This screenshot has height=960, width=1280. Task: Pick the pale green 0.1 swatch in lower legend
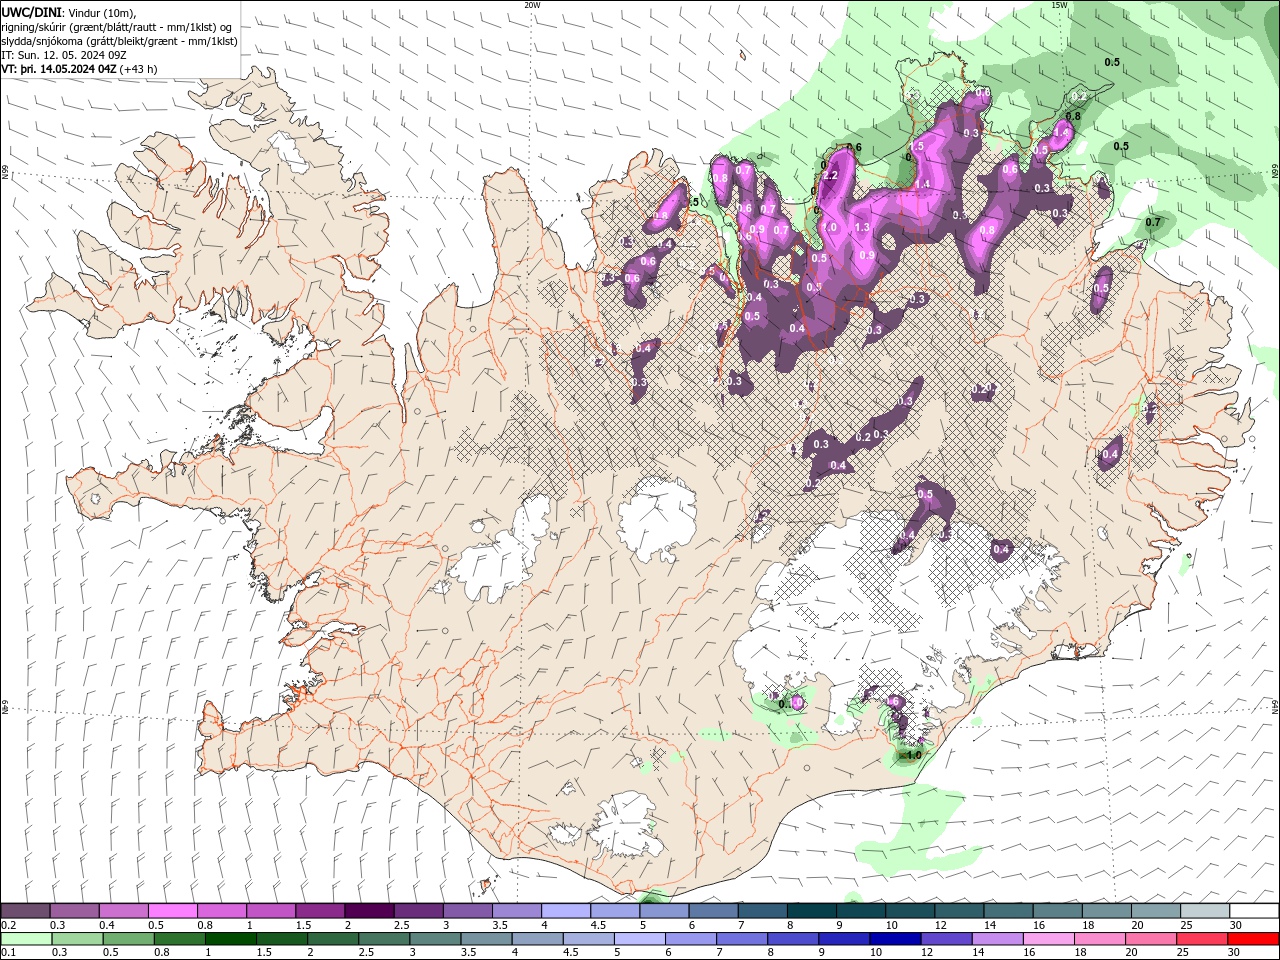pyautogui.click(x=25, y=939)
